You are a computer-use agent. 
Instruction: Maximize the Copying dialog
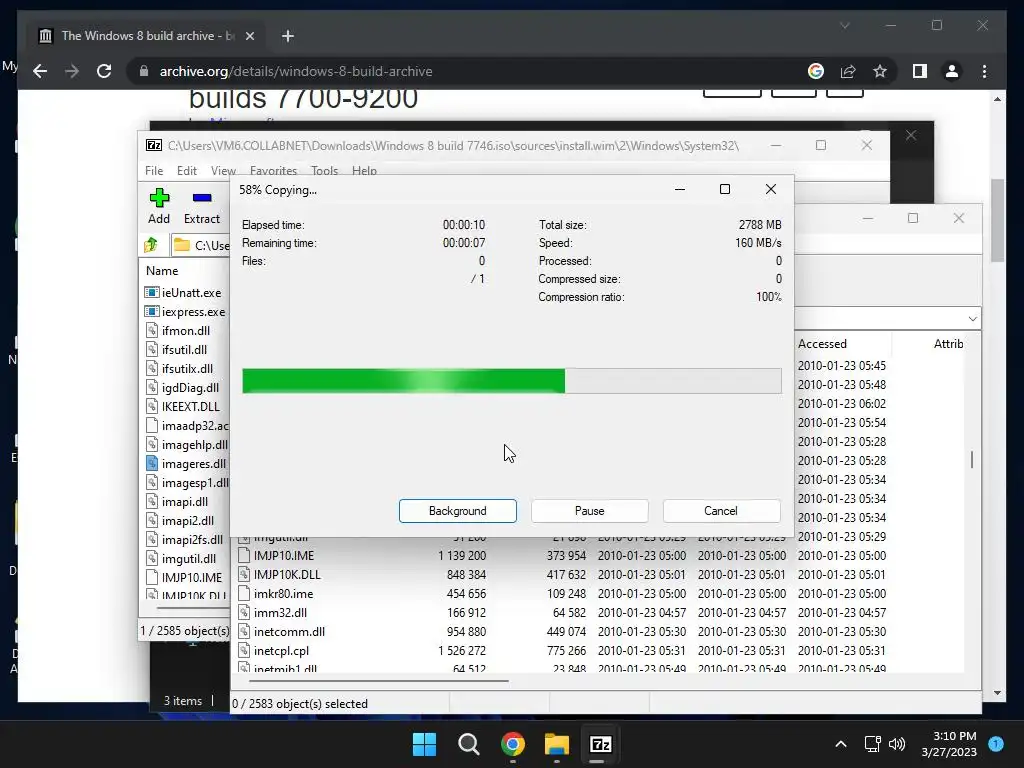[725, 189]
